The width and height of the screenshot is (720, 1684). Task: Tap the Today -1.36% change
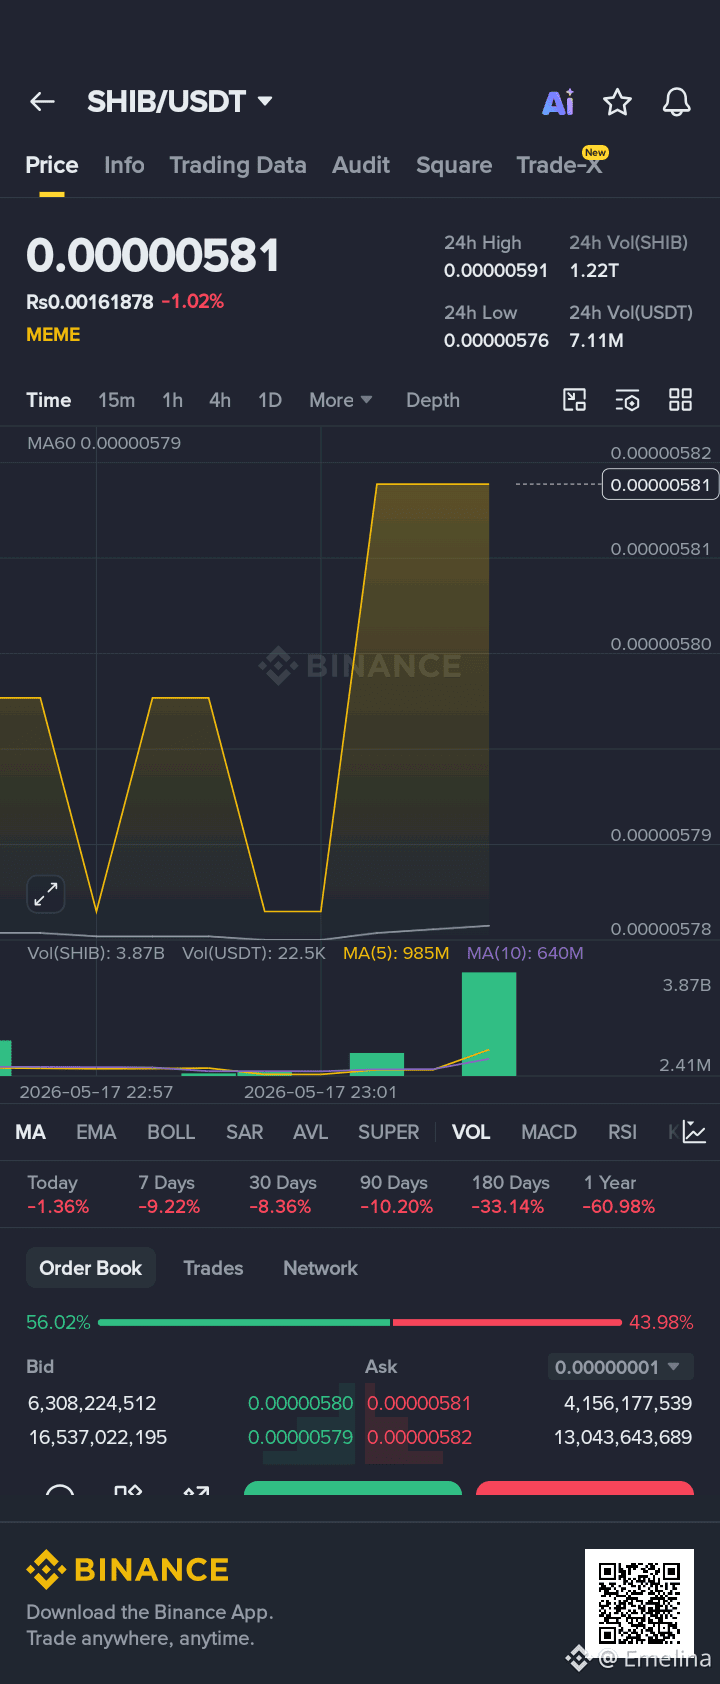coord(58,1194)
